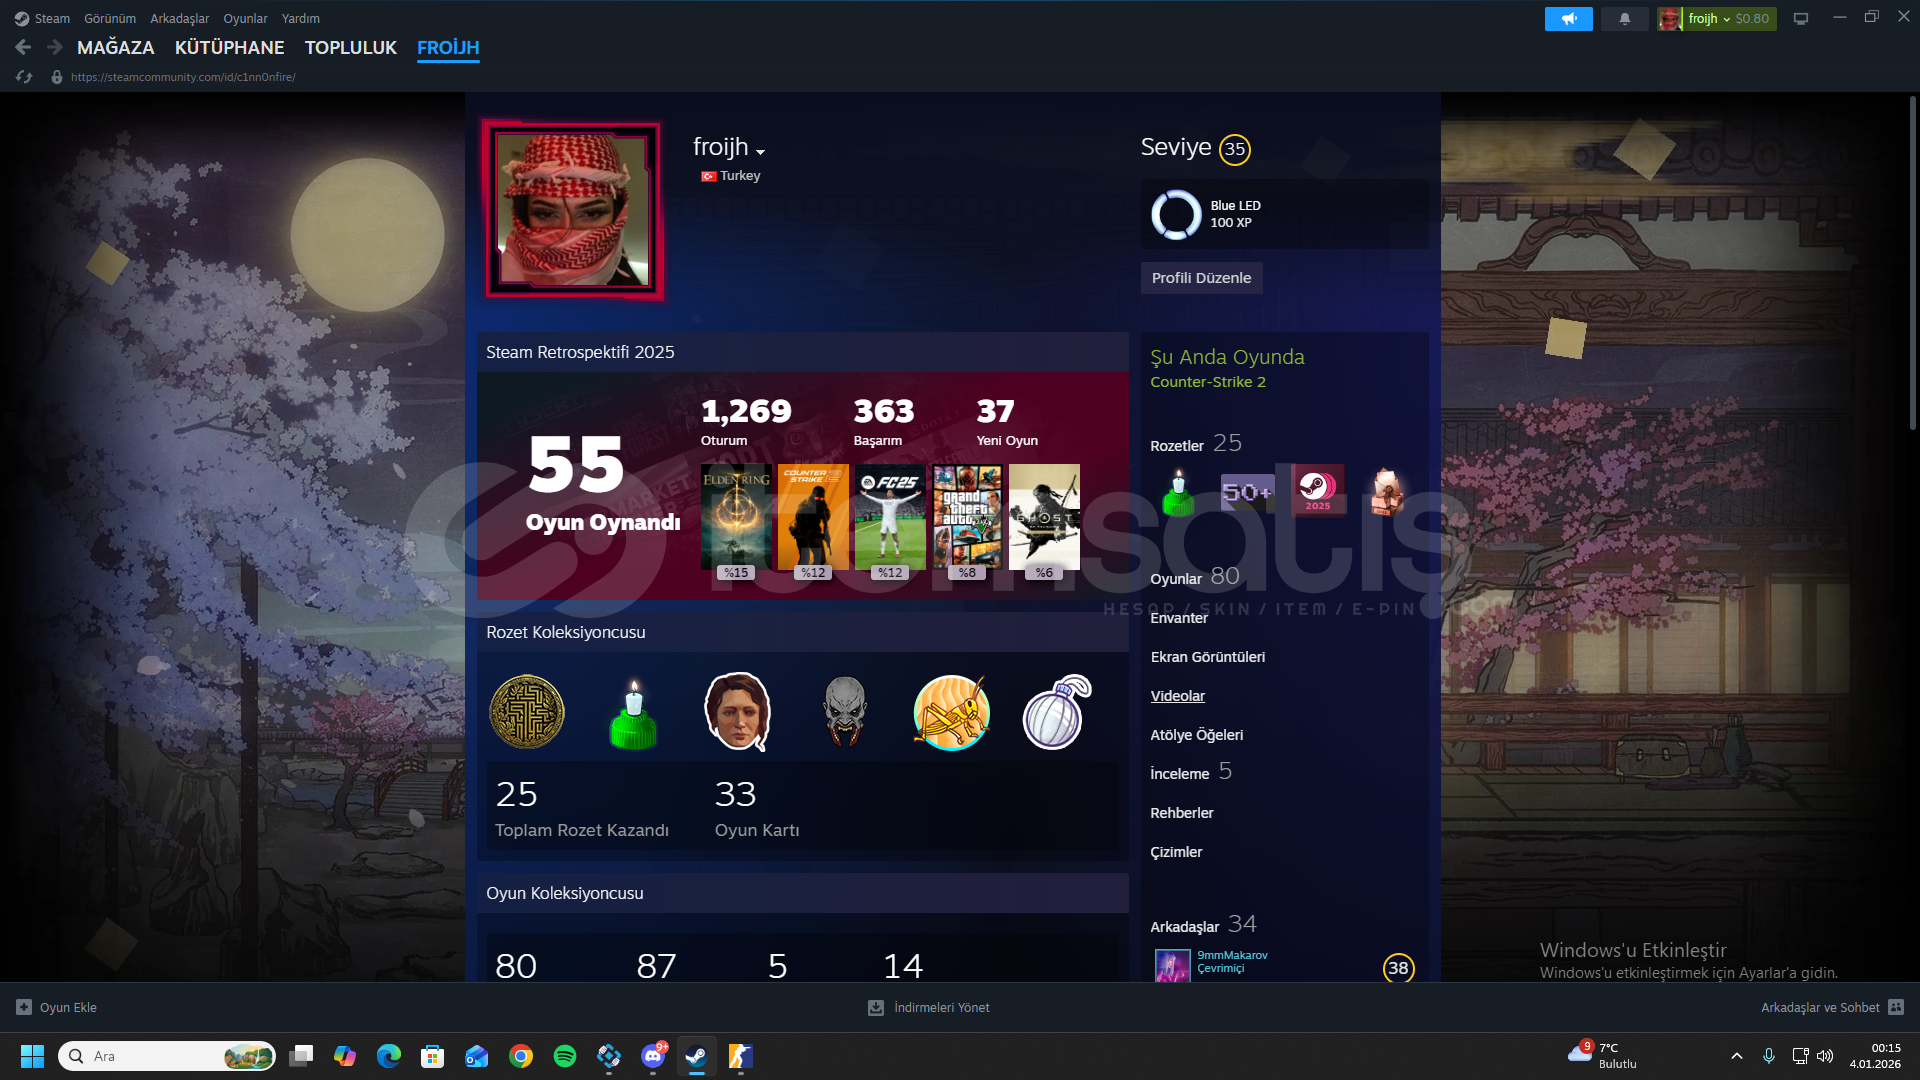This screenshot has height=1080, width=1920.
Task: Open the Görünüm menu
Action: click(x=110, y=19)
